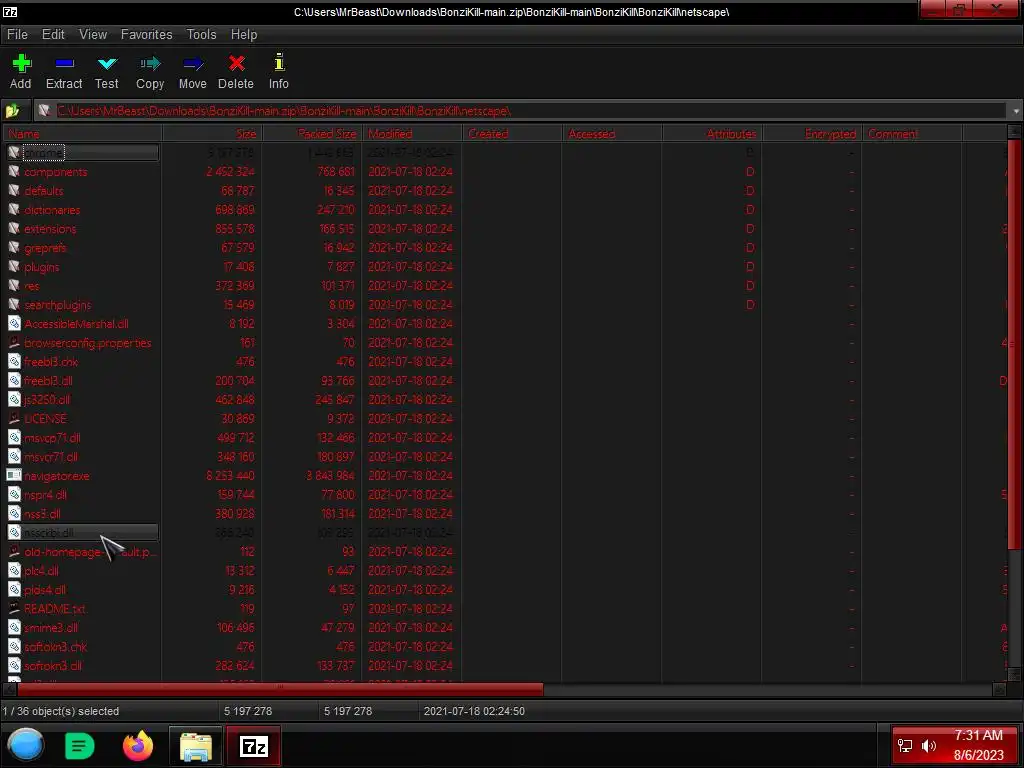Click the Move toolbar icon
Viewport: 1024px width, 768px height.
193,63
